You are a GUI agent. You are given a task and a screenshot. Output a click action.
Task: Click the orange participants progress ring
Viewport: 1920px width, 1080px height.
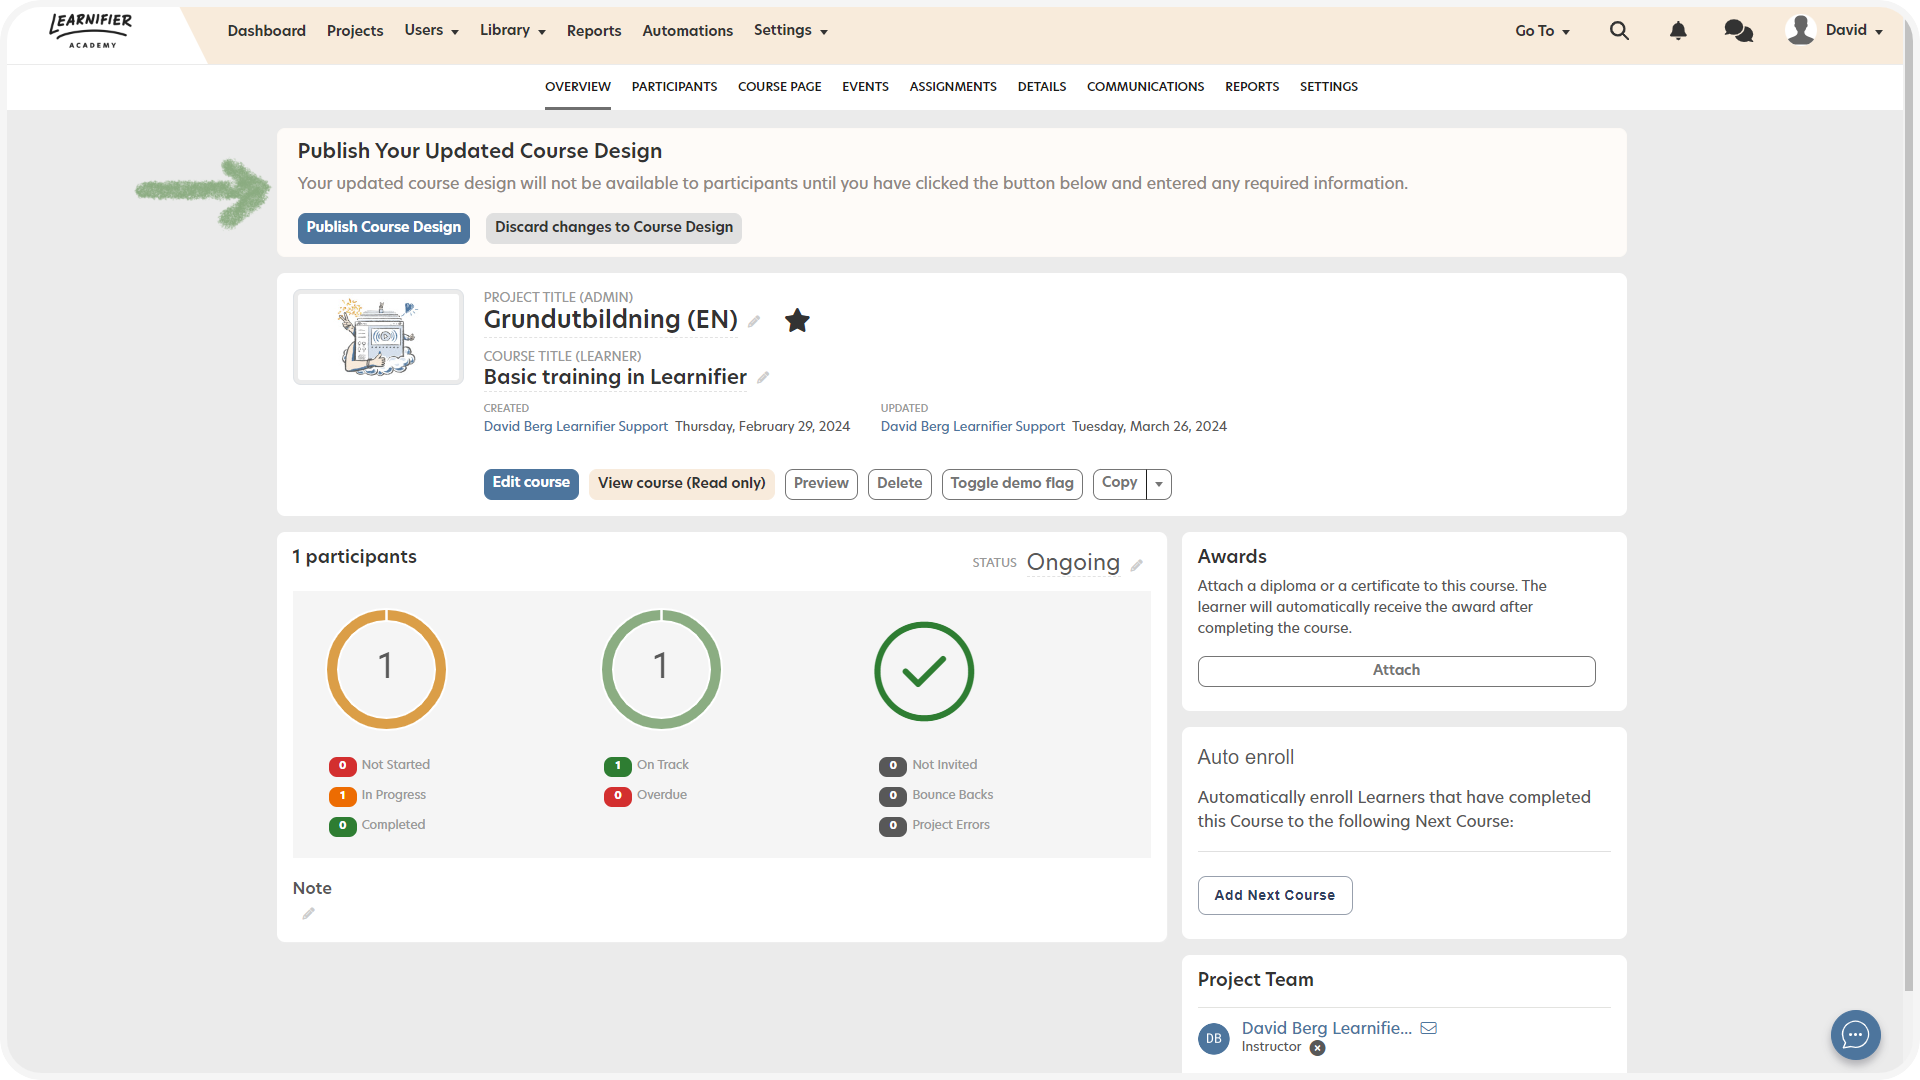(386, 669)
